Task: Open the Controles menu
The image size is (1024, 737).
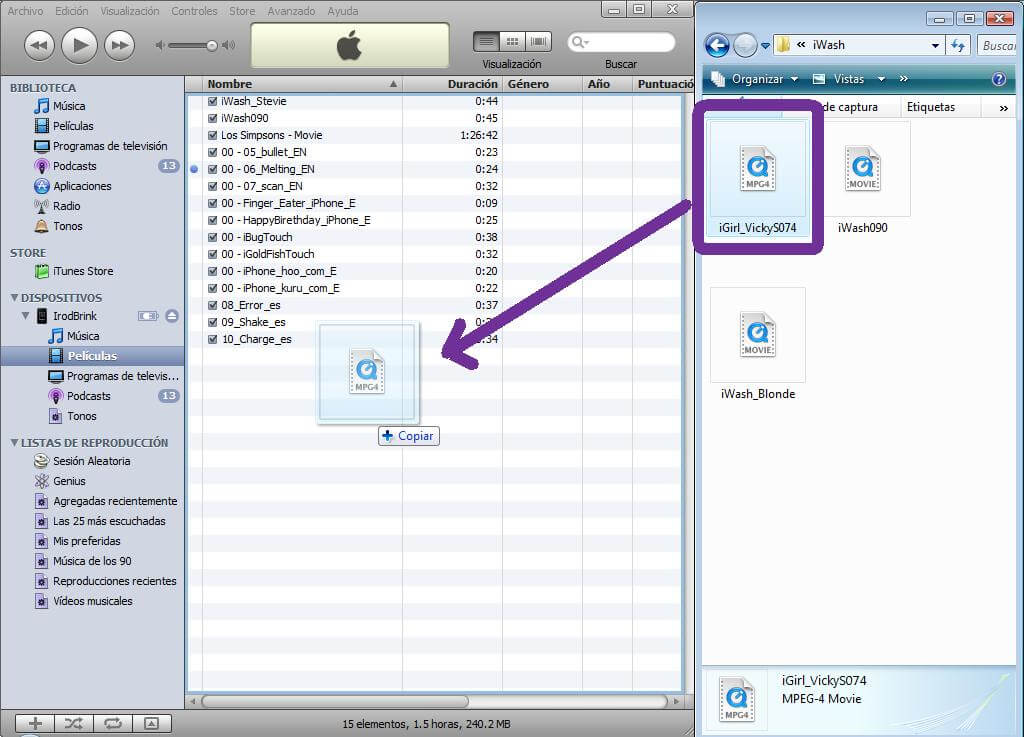Action: 194,10
